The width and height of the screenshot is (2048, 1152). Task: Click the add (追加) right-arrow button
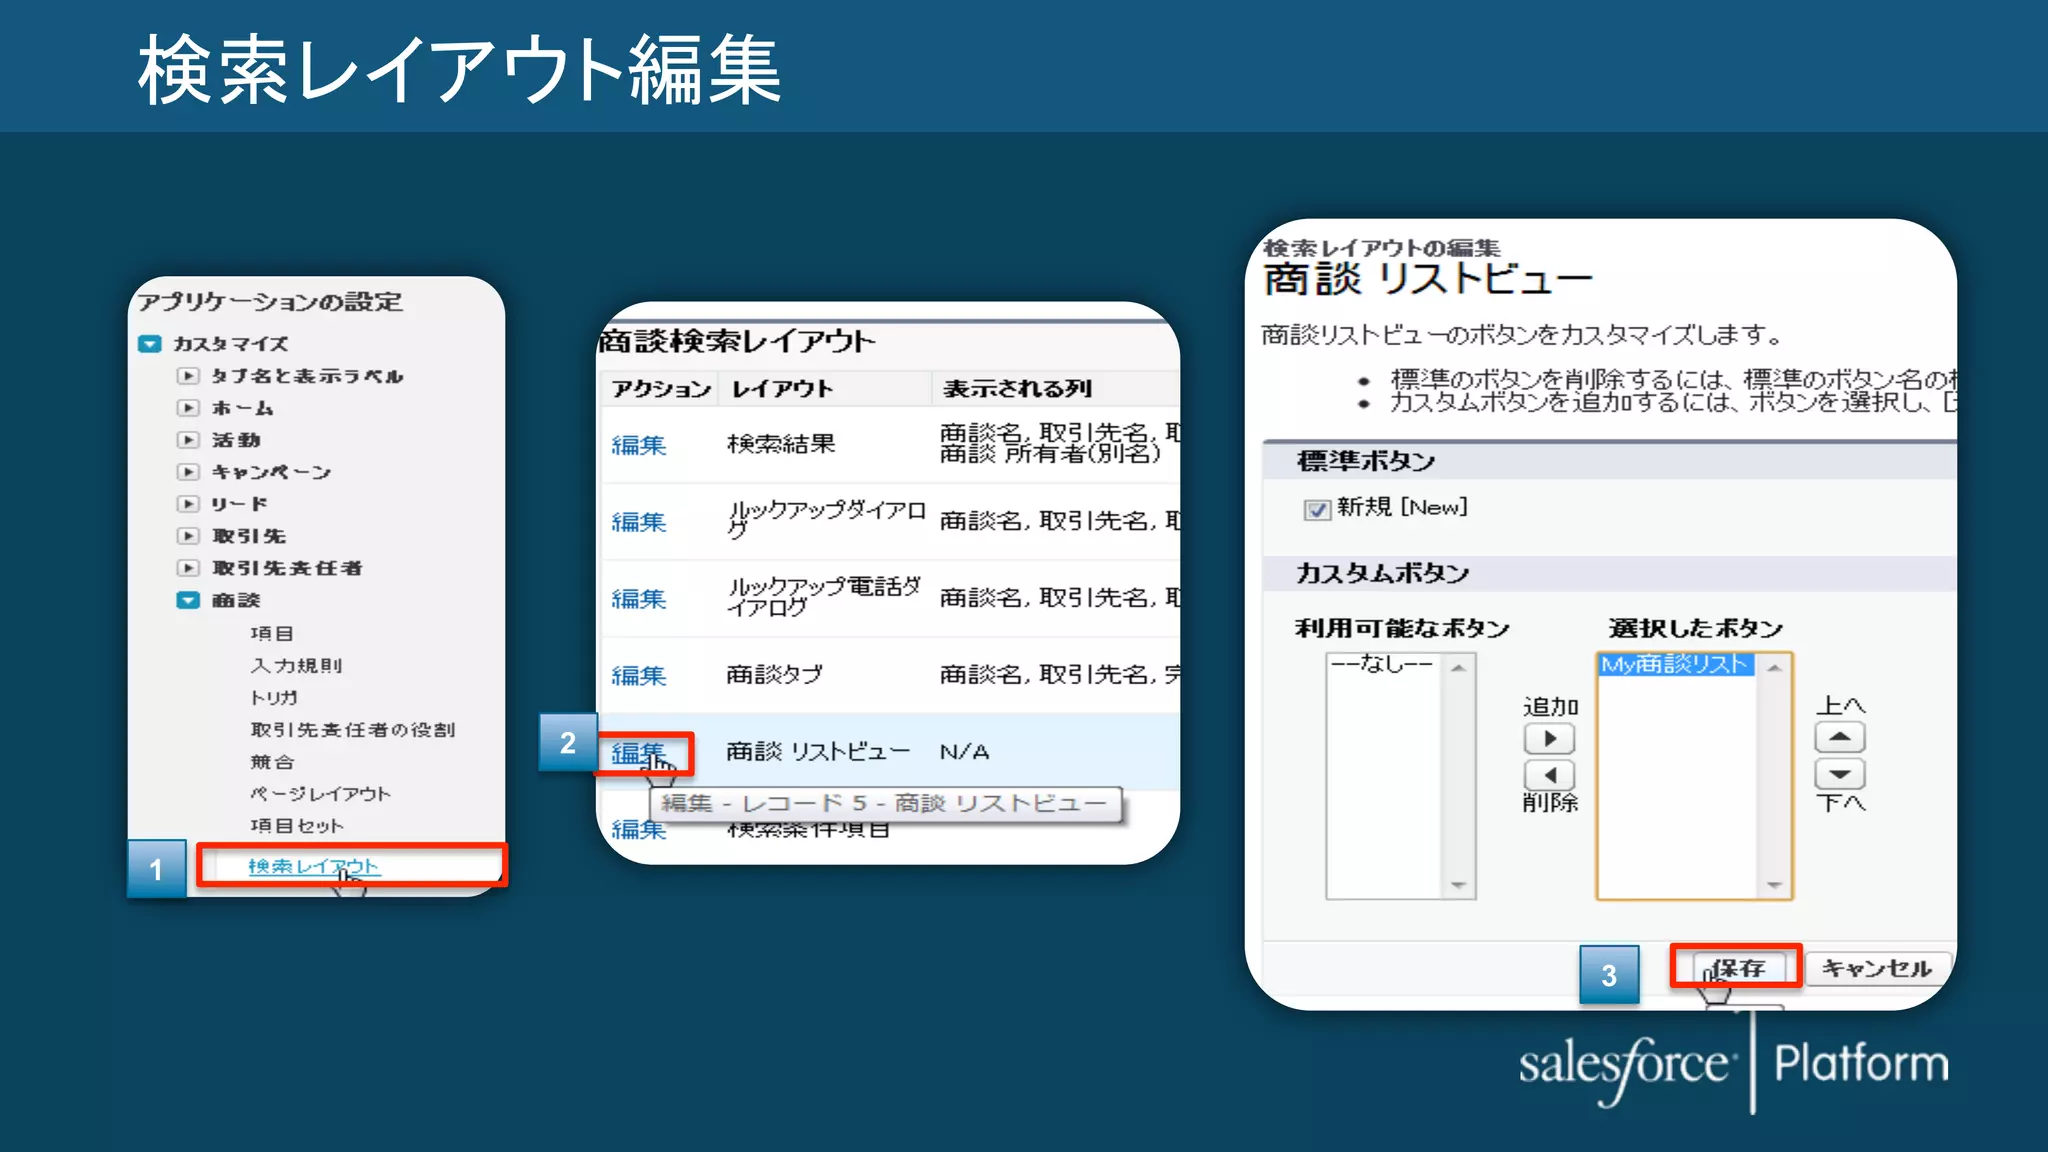[x=1549, y=739]
